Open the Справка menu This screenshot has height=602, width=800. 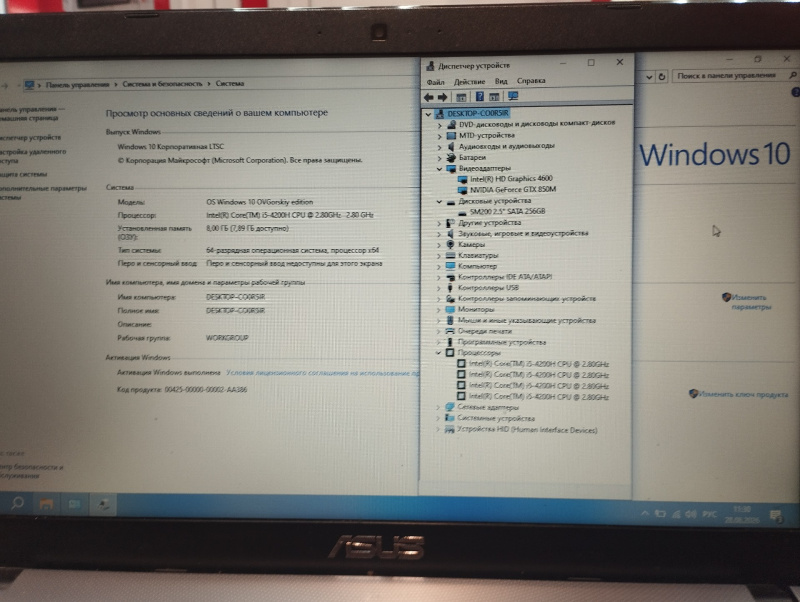pyautogui.click(x=531, y=81)
